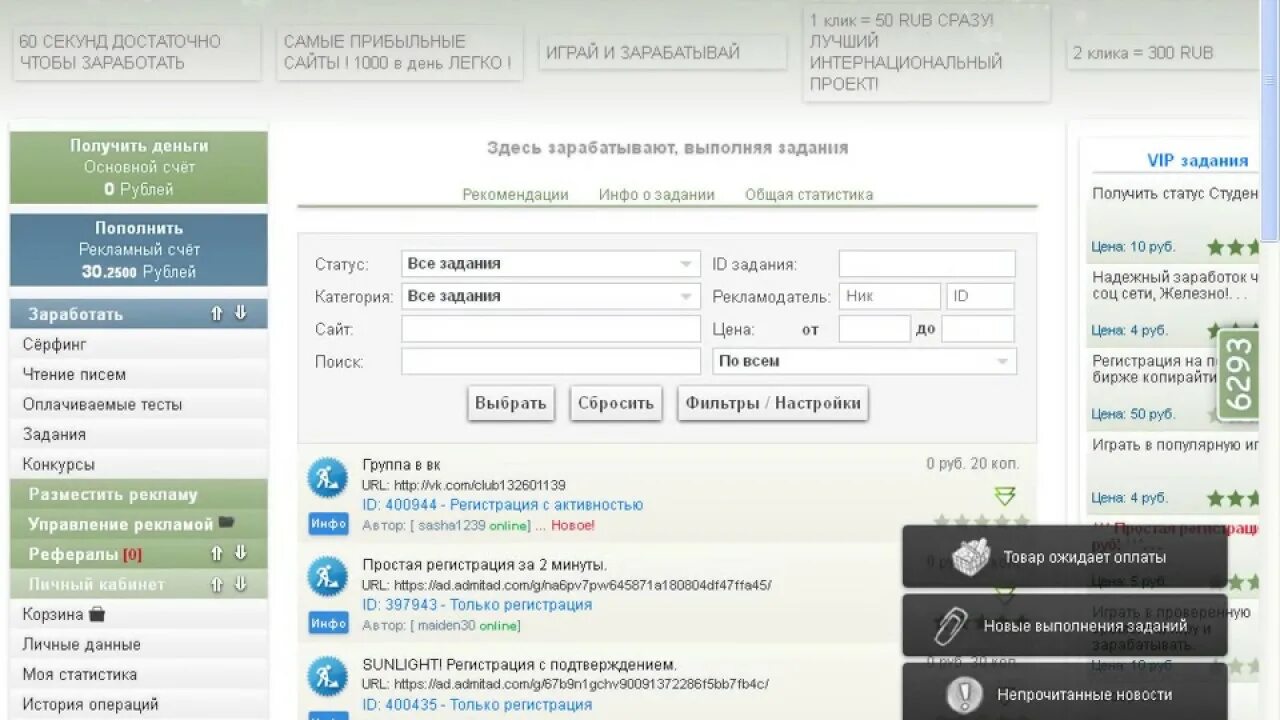Click ad banner 2 клика = 300 RUB

[1163, 53]
